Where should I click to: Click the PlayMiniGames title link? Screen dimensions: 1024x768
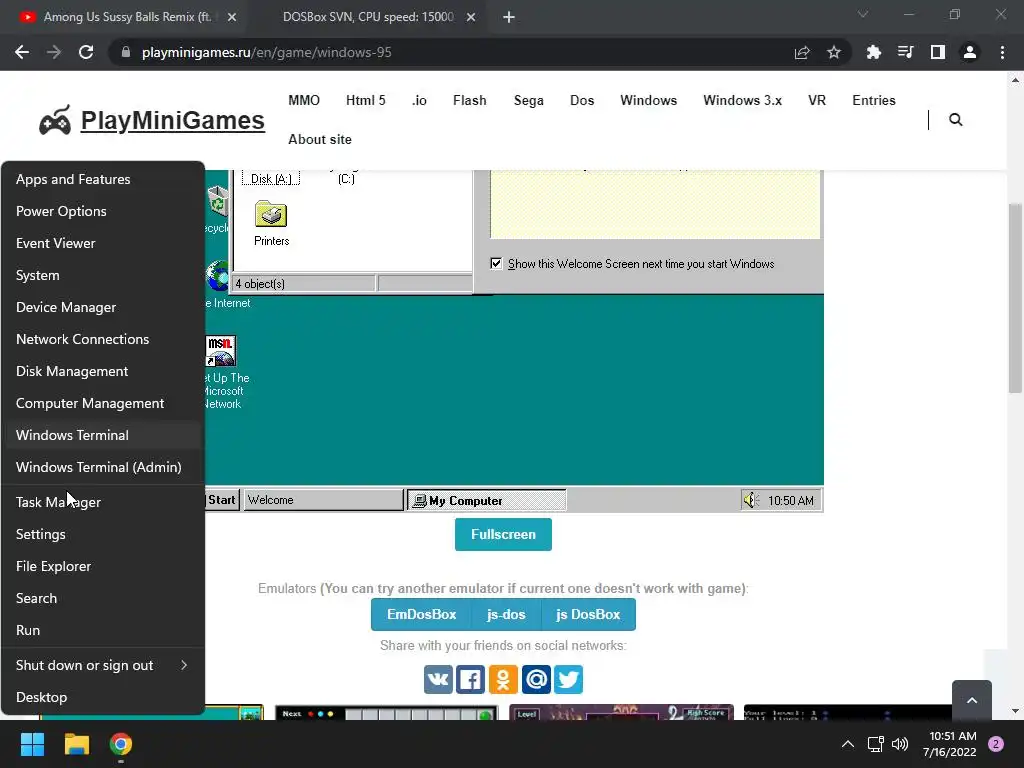pos(172,120)
